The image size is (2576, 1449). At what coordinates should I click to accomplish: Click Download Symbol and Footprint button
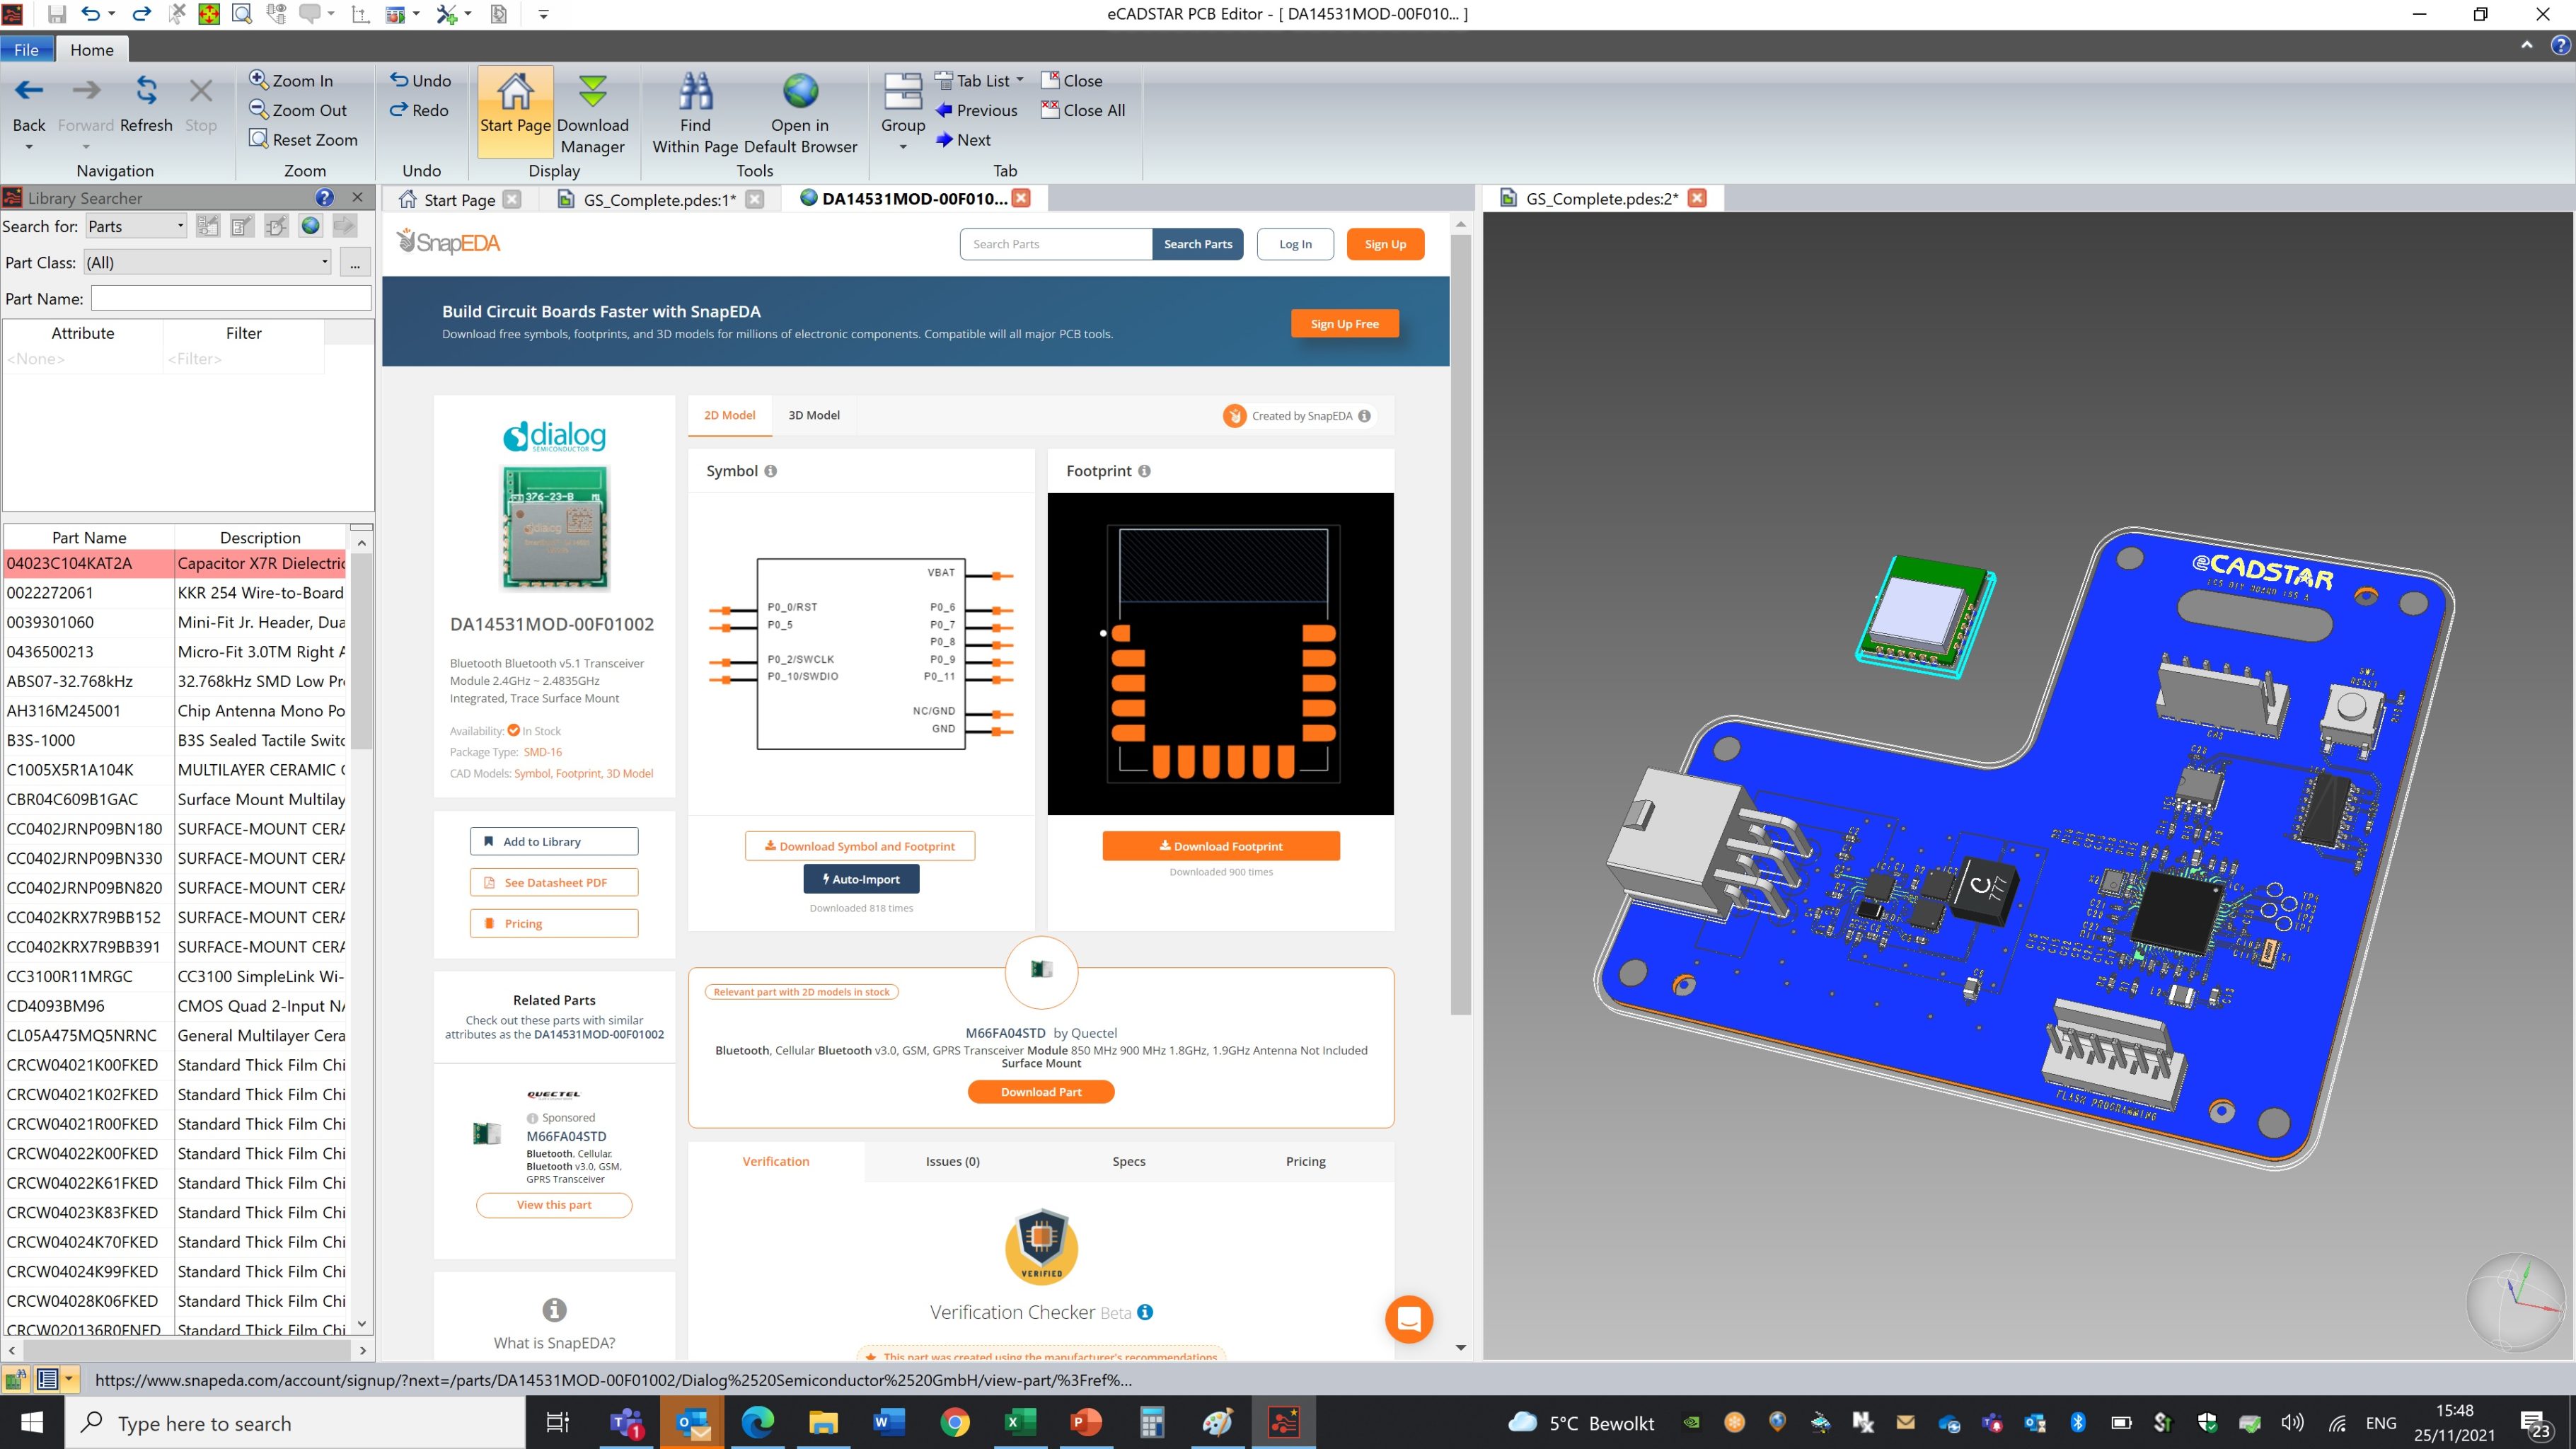point(859,846)
